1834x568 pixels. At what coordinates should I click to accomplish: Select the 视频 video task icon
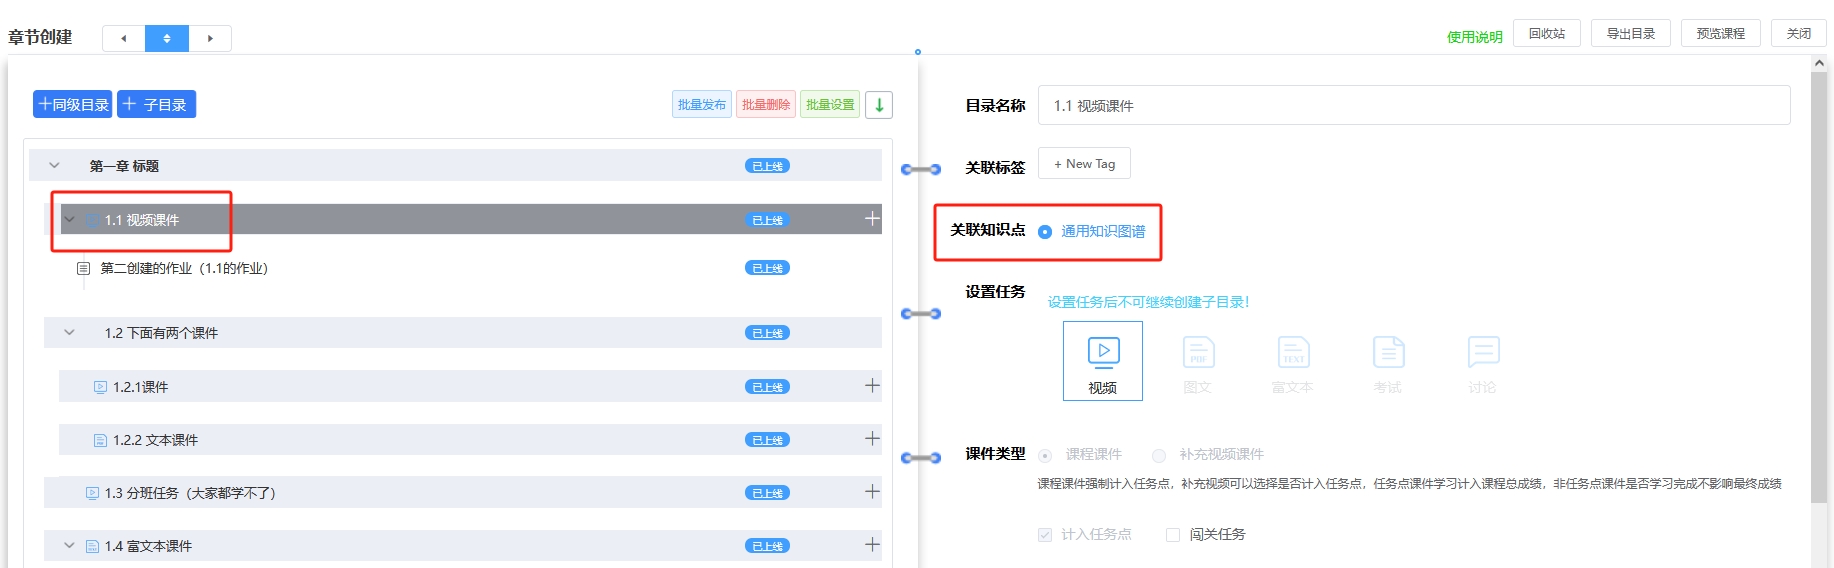click(x=1102, y=361)
